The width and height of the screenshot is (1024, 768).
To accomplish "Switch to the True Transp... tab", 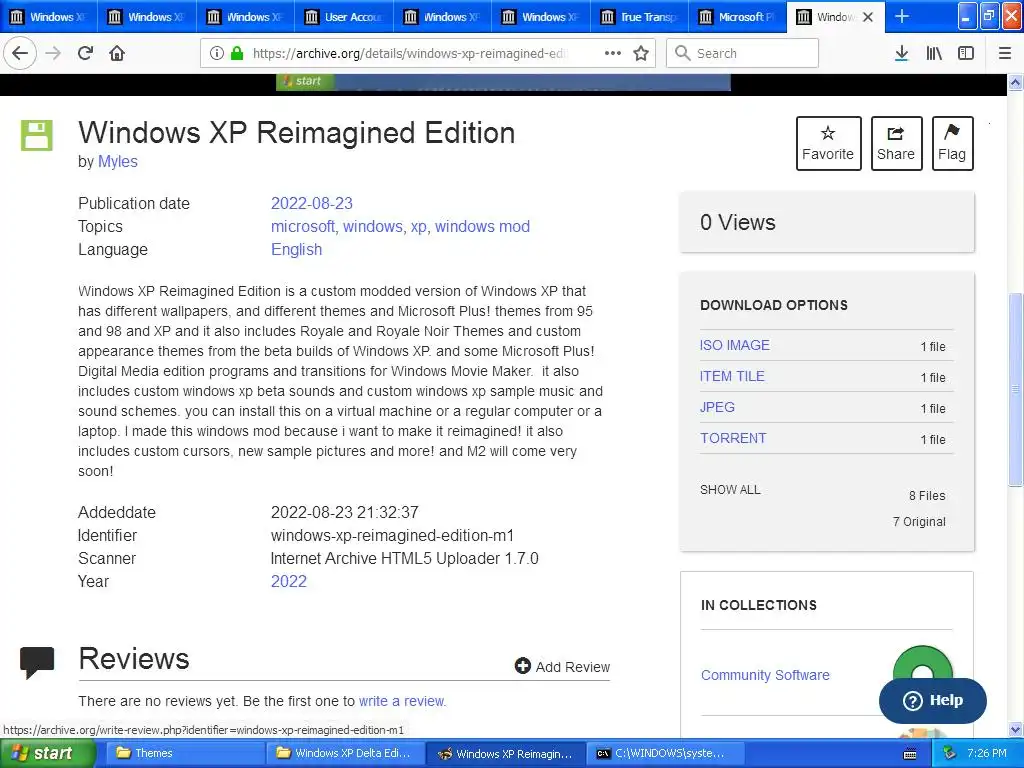I will point(639,16).
